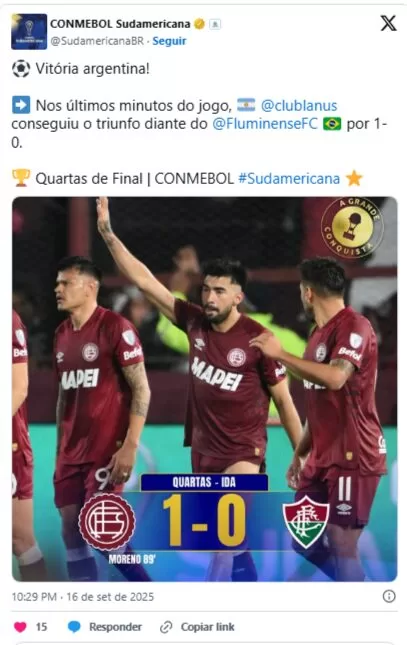407x645 pixels.
Task: Open the @FluminenseFC mention
Action: coord(265,124)
